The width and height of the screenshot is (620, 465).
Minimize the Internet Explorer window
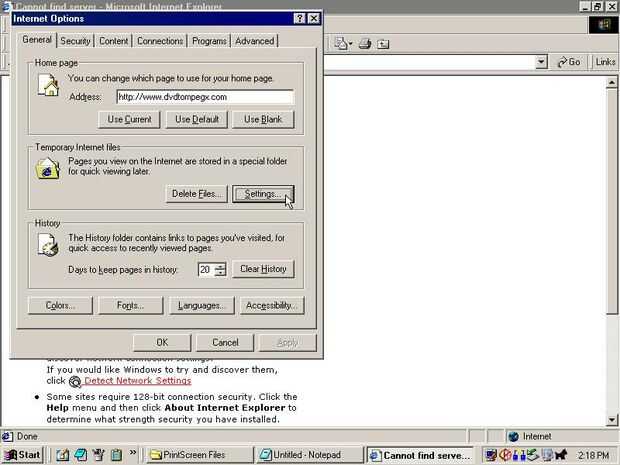click(x=586, y=6)
